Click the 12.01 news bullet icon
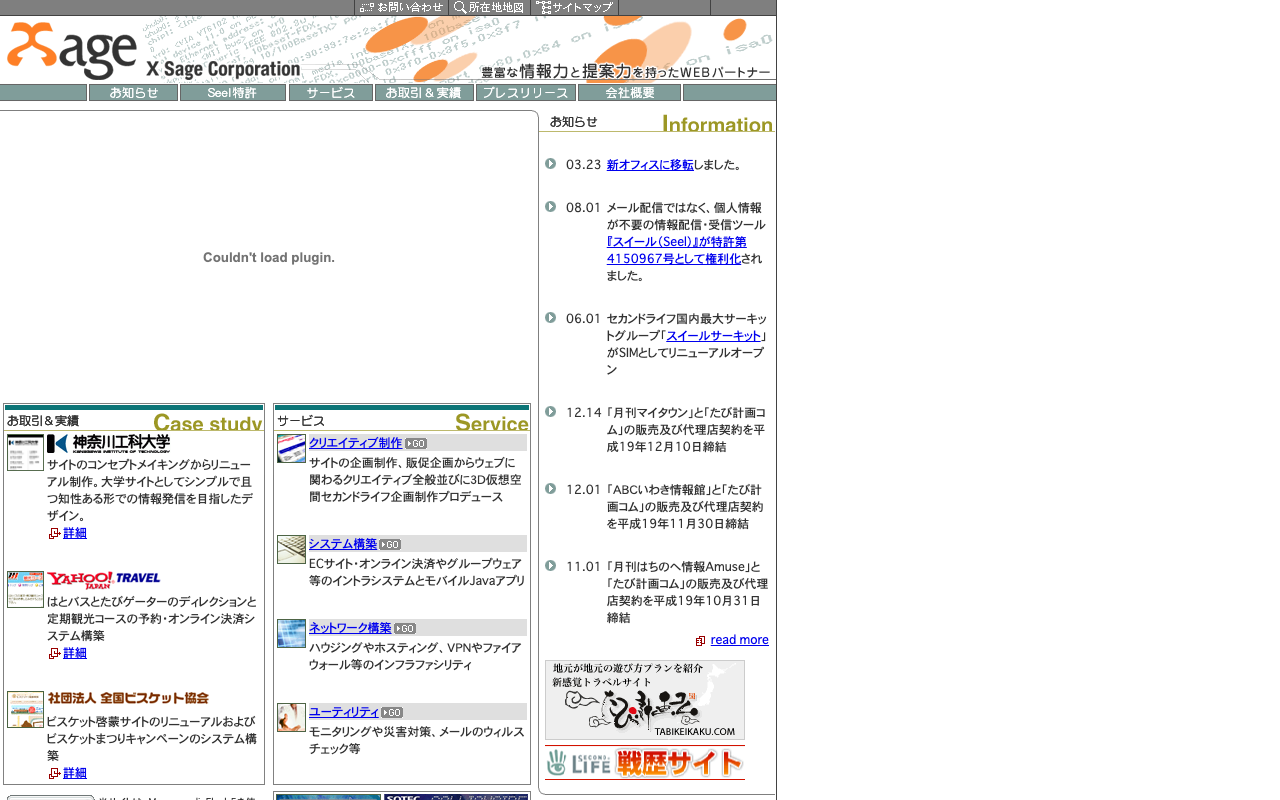This screenshot has height=800, width=1280. 550,489
